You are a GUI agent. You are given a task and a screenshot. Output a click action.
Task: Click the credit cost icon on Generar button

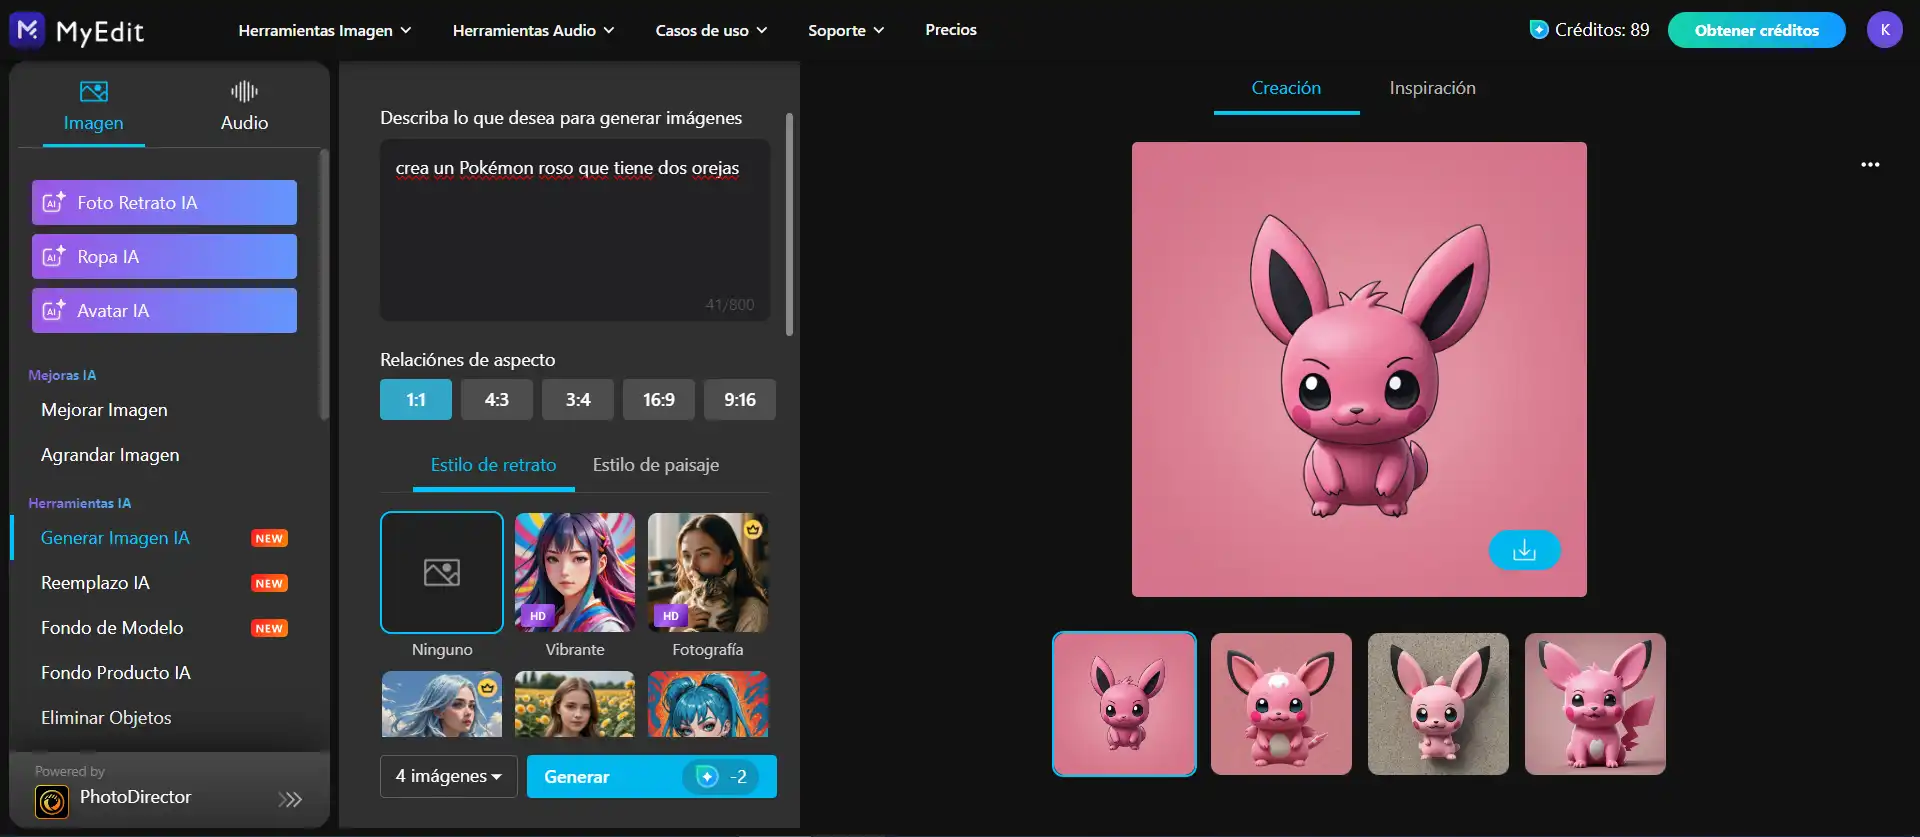point(707,777)
